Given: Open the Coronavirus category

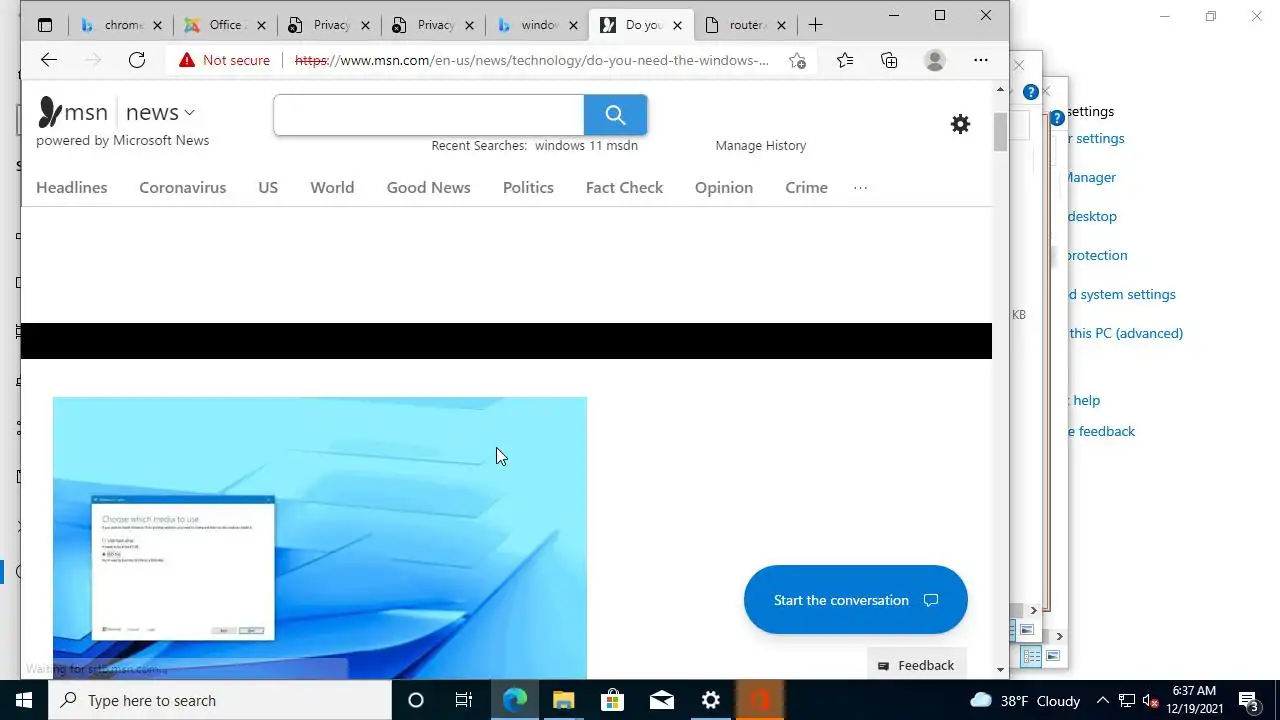Looking at the screenshot, I should pyautogui.click(x=182, y=188).
